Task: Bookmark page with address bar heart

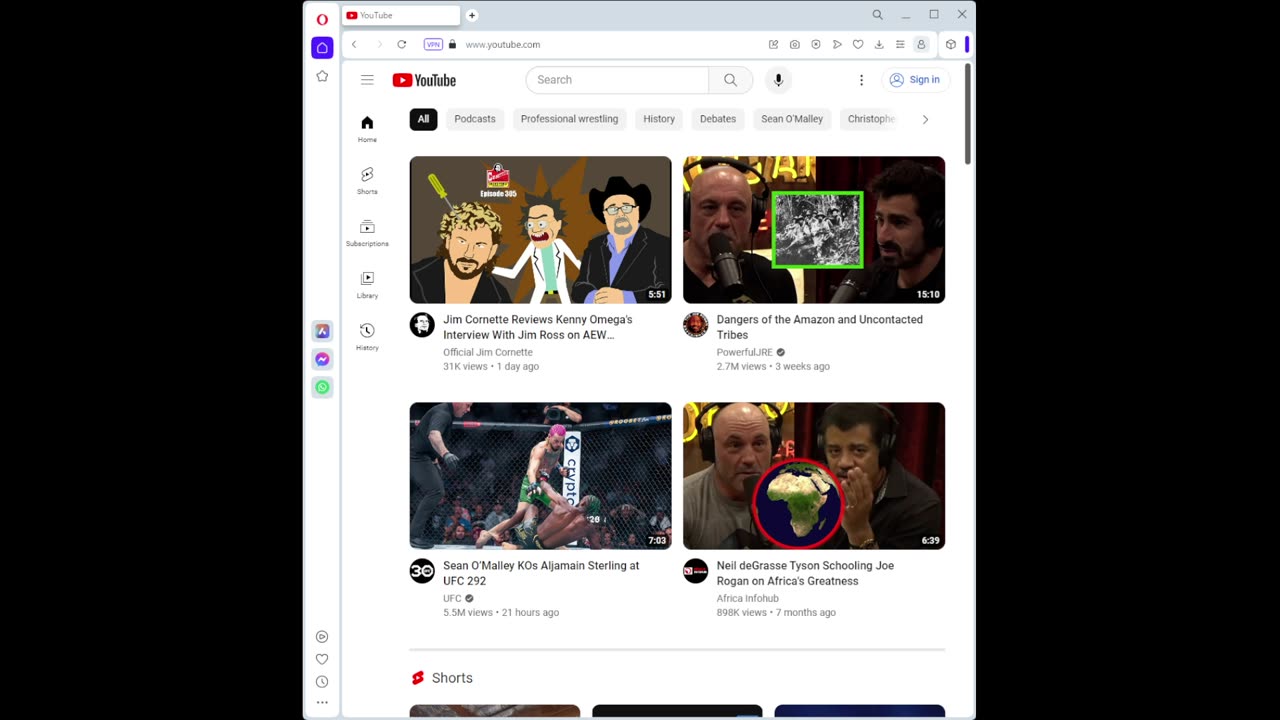Action: coord(858,44)
